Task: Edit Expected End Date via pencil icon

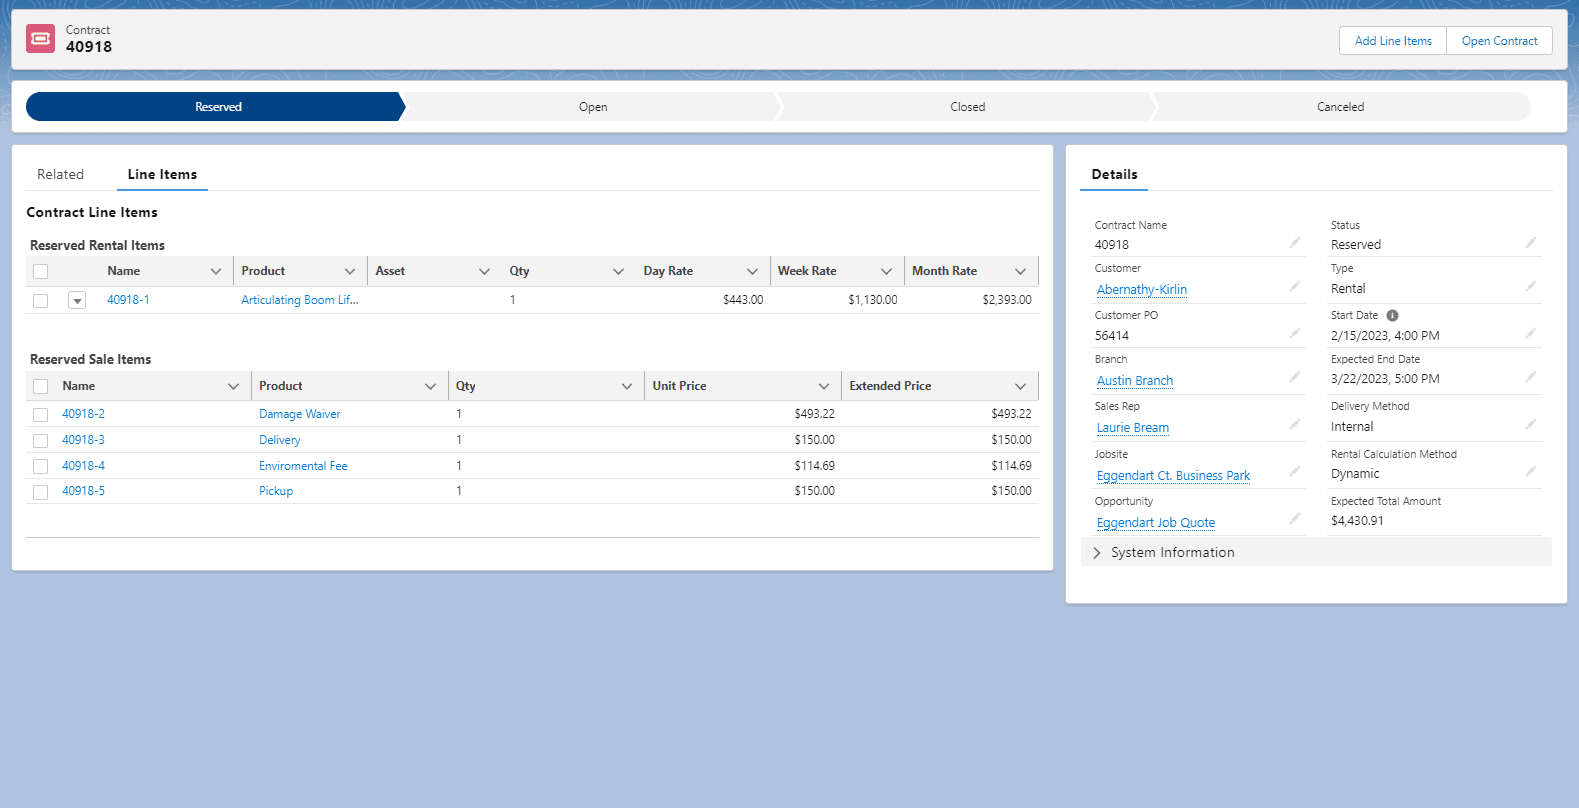Action: tap(1530, 377)
